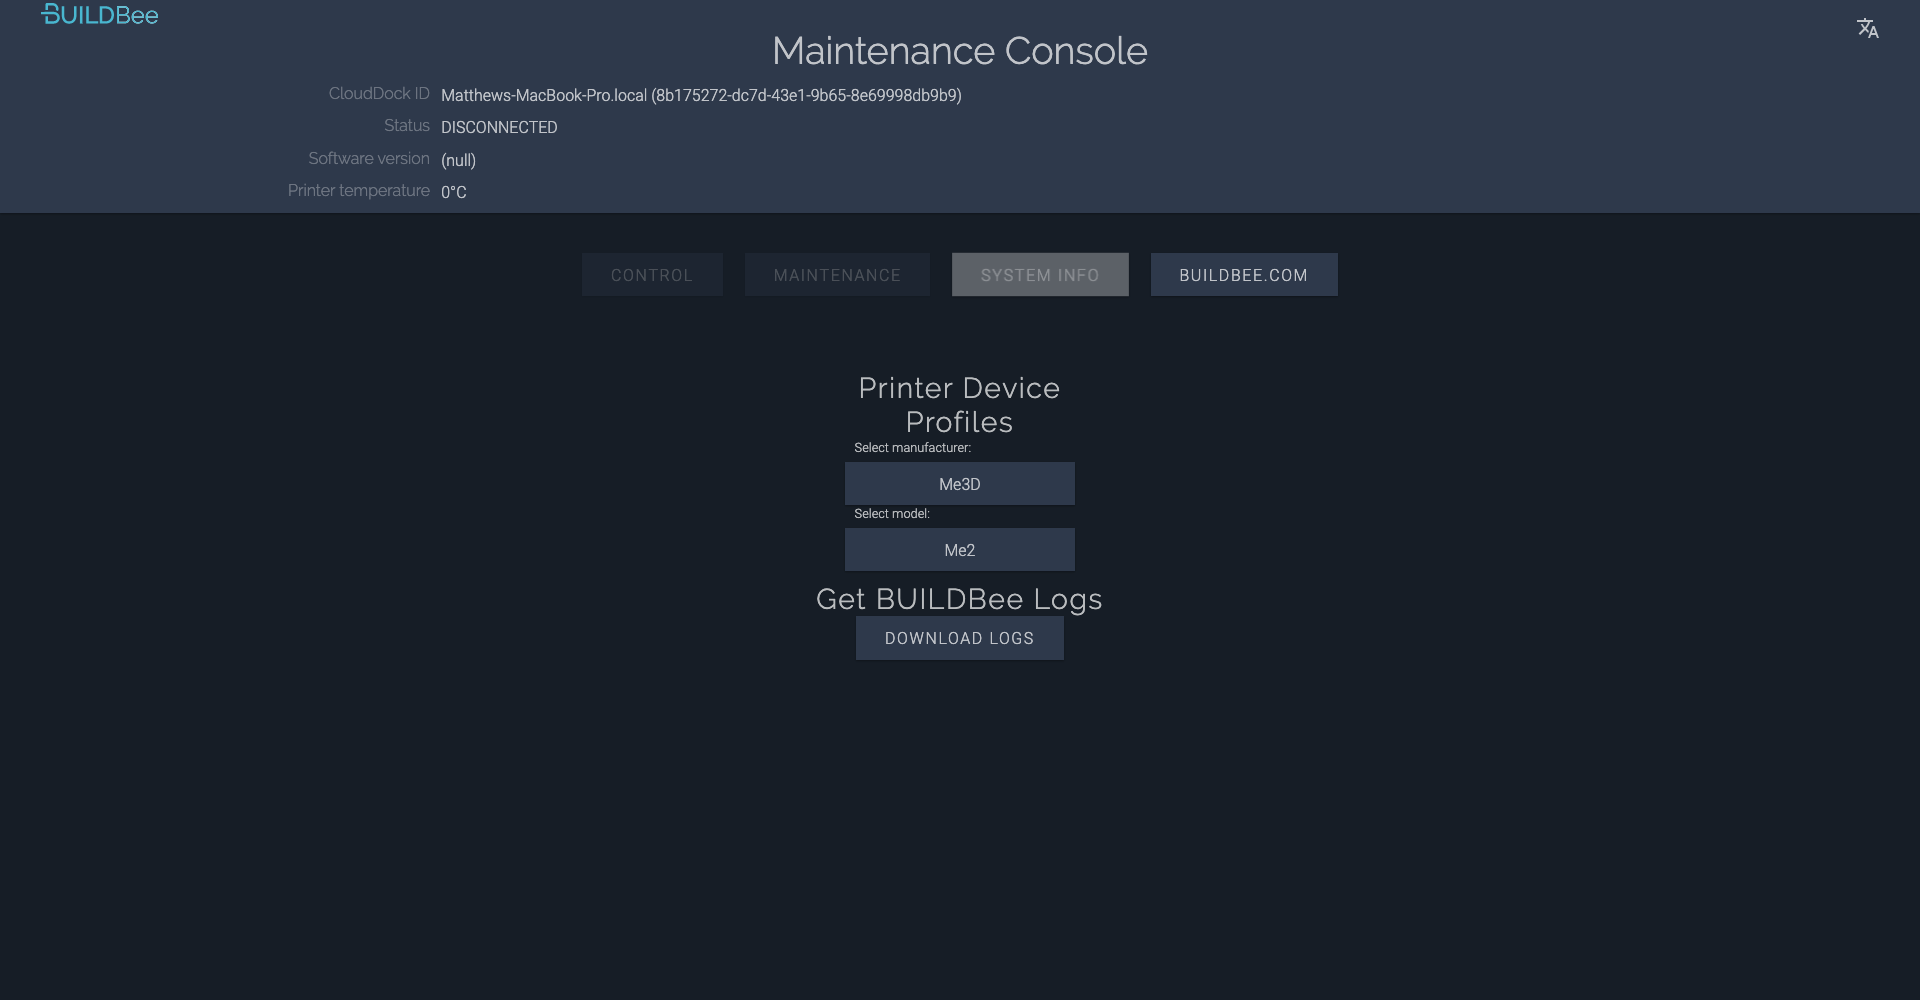Click the CloudDock ID value text
The height and width of the screenshot is (1000, 1920).
pos(701,95)
